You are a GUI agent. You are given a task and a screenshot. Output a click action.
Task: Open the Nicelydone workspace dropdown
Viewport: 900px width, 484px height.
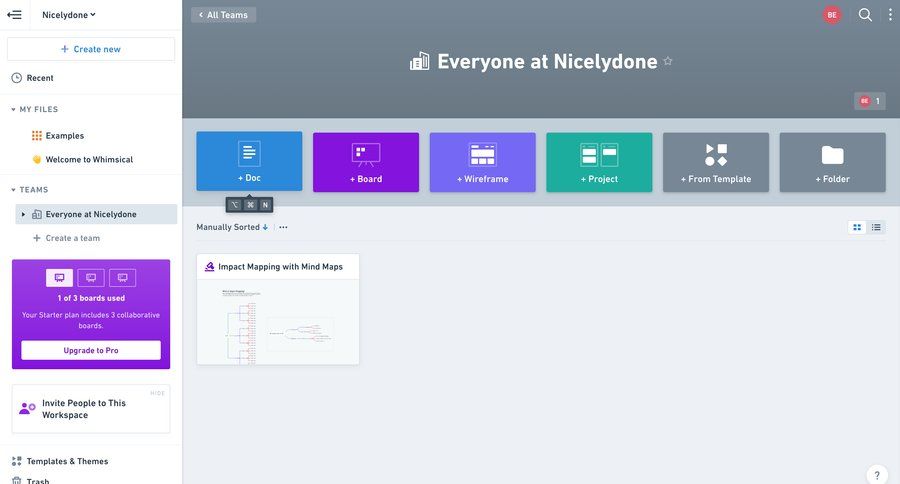(x=68, y=15)
